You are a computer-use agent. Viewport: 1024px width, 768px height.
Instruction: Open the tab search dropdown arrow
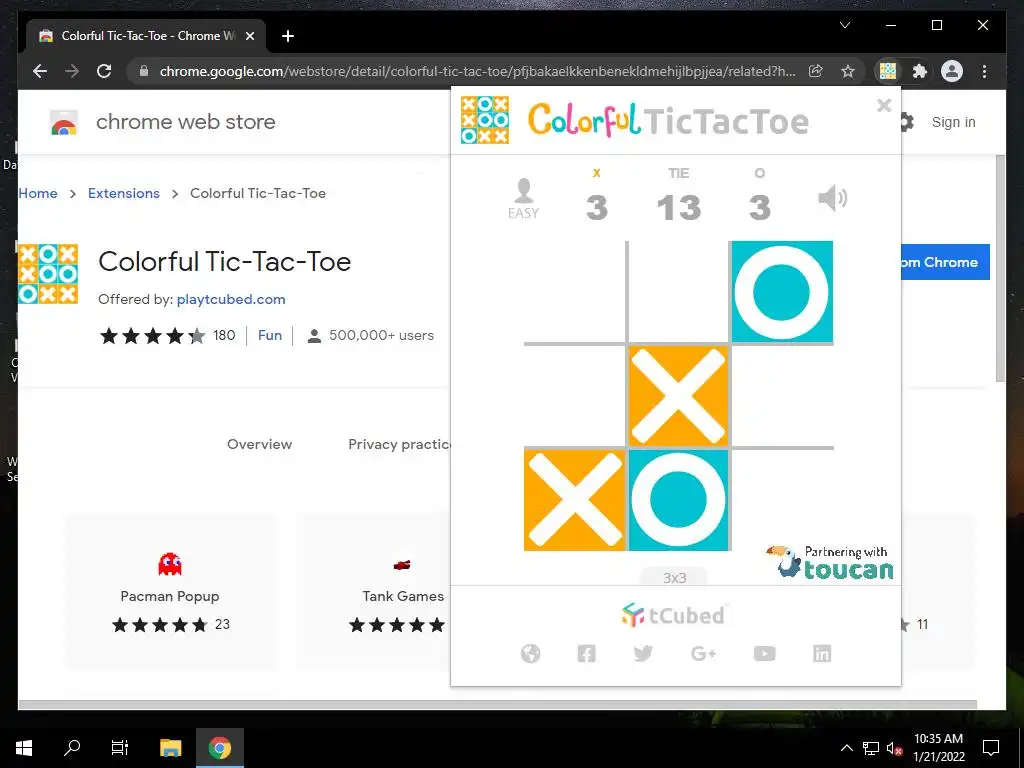[x=844, y=25]
